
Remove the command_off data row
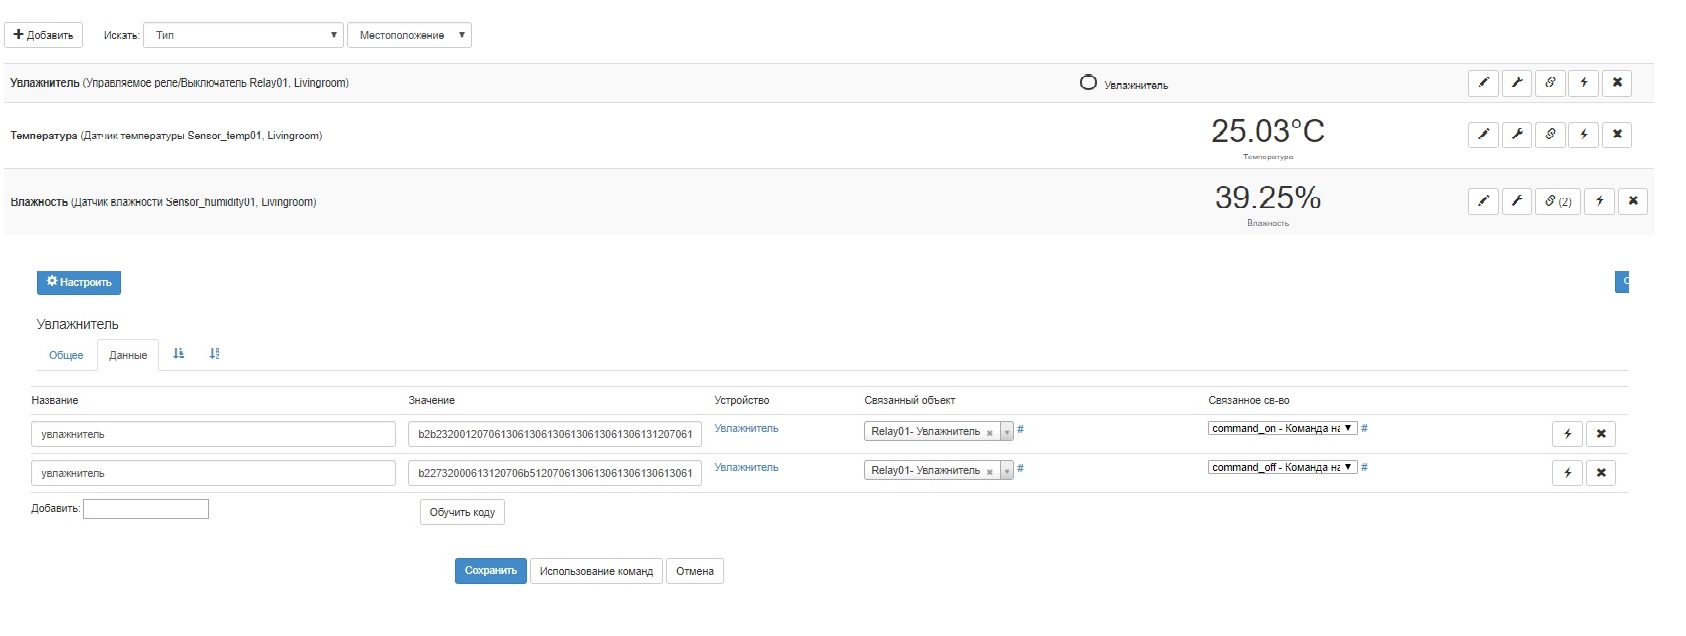tap(1601, 473)
